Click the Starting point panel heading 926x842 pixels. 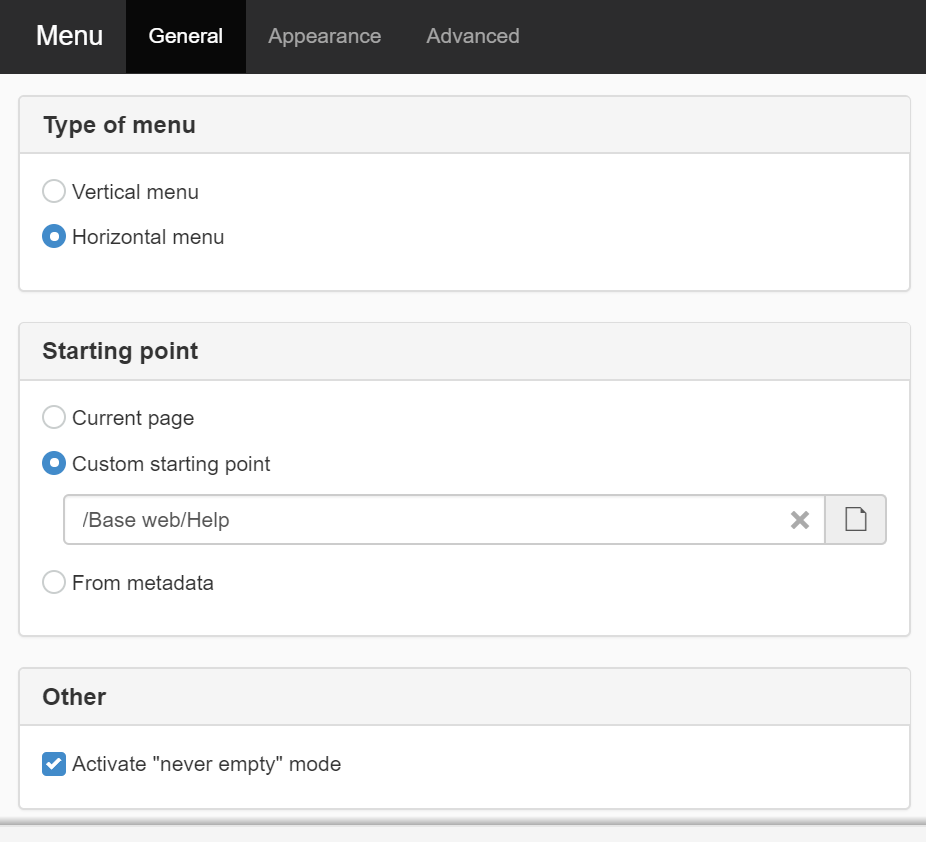click(x=120, y=351)
